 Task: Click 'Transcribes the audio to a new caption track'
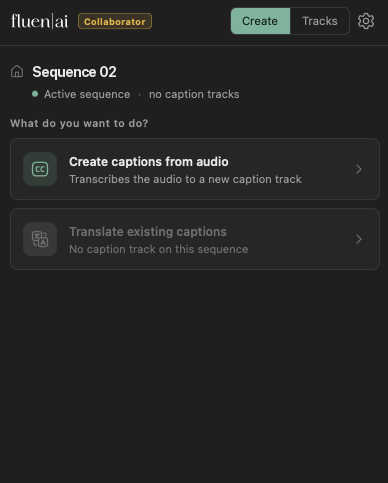pos(185,179)
